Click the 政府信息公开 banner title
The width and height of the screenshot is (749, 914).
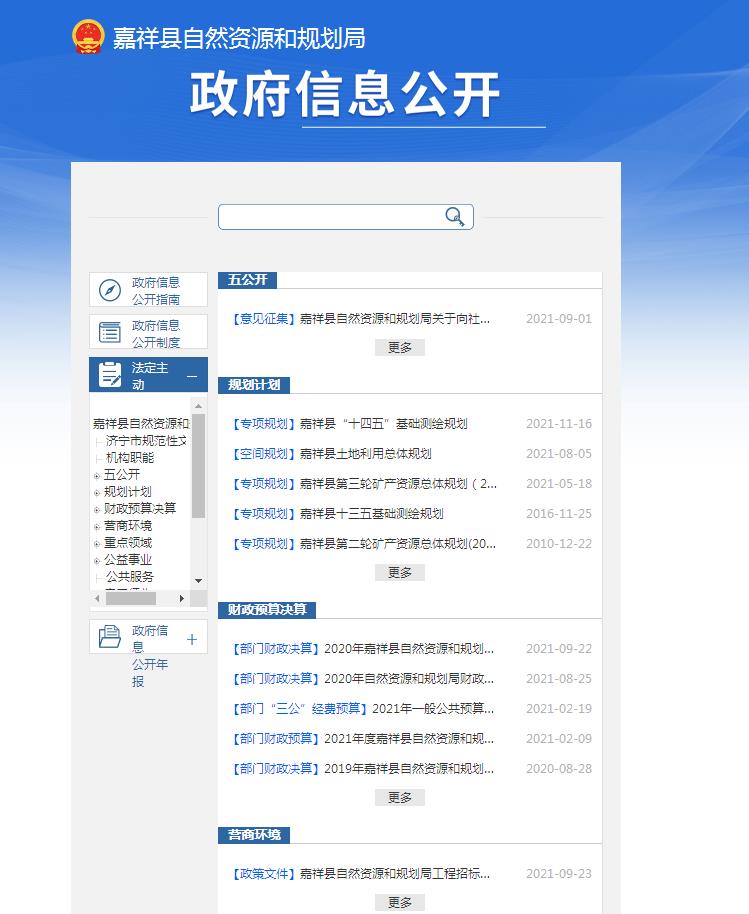tap(345, 94)
